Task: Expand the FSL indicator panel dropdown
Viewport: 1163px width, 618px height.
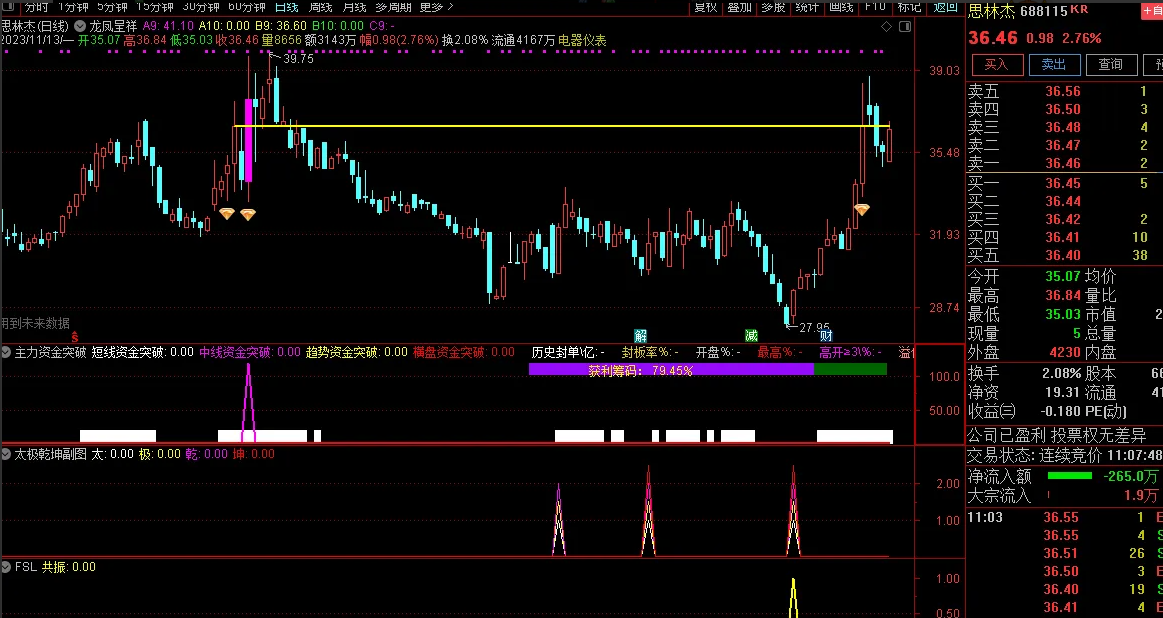Action: tap(7, 567)
